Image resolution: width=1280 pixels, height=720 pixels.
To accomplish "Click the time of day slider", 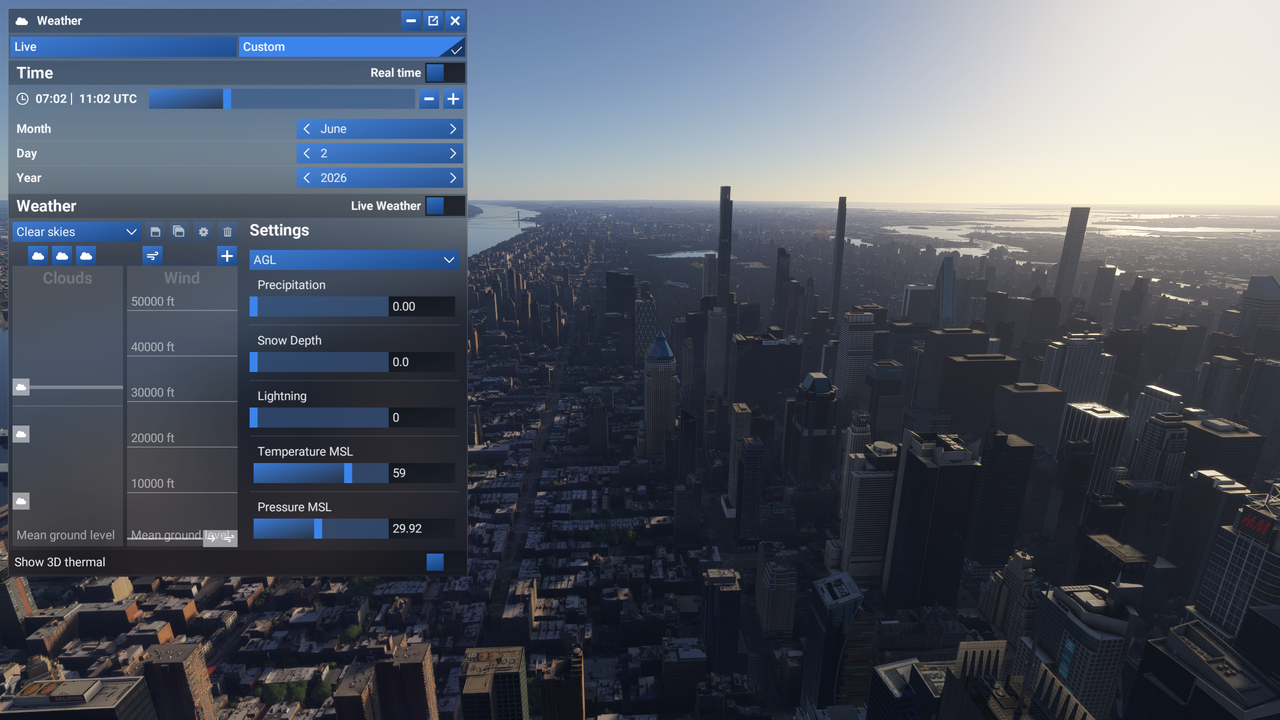I will tap(282, 99).
